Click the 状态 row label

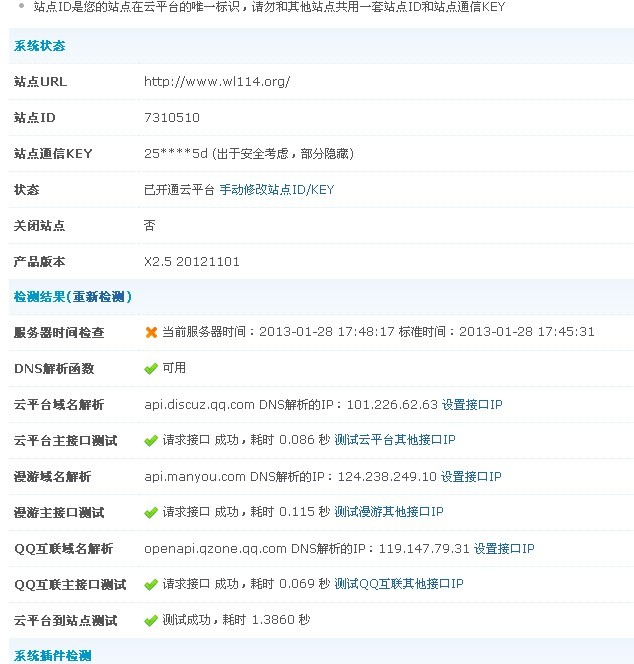pos(27,190)
